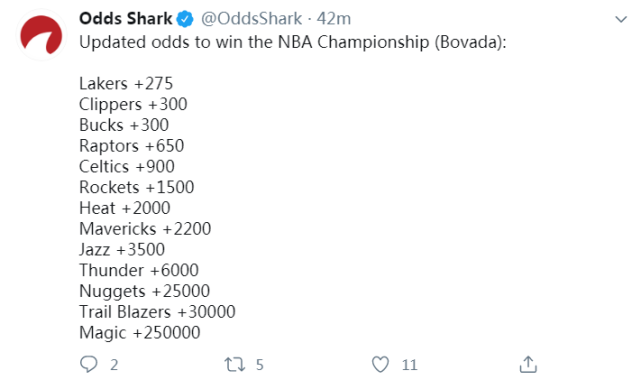This screenshot has height=380, width=641.
Task: Click the "Updated odds to win" headline text
Action: pyautogui.click(x=162, y=42)
